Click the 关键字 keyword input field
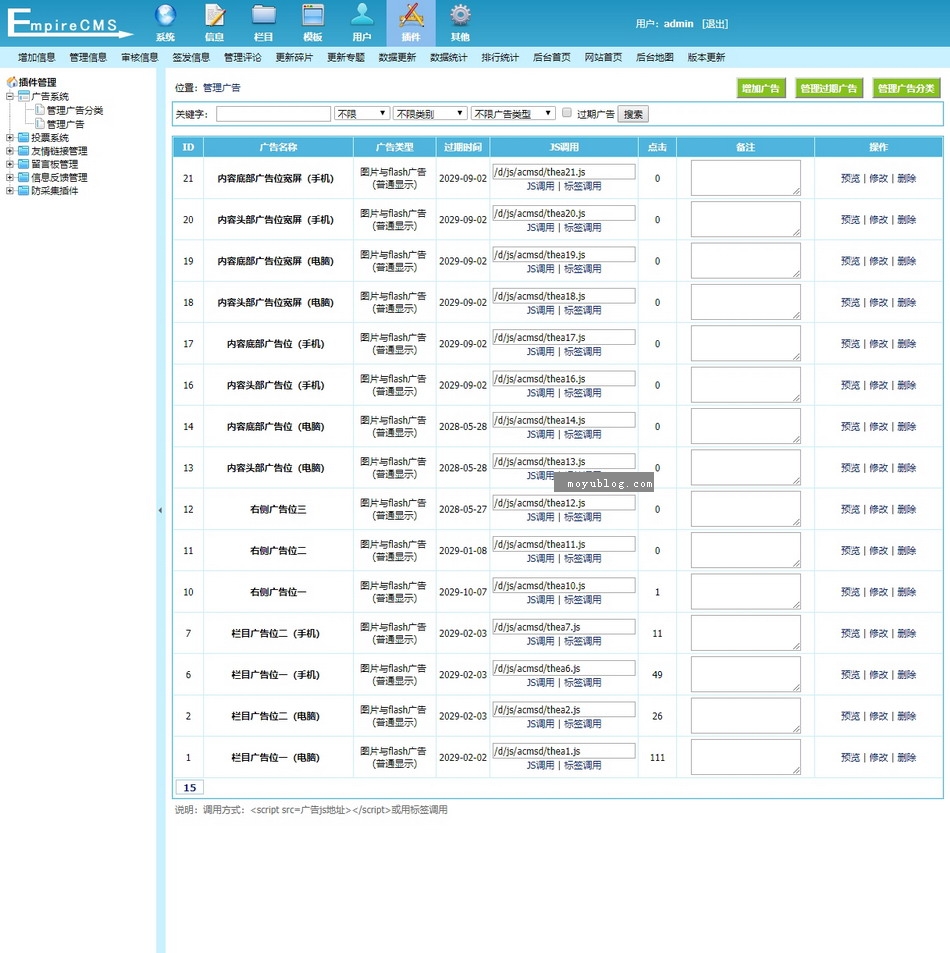Viewport: 950px width, 953px height. click(274, 114)
